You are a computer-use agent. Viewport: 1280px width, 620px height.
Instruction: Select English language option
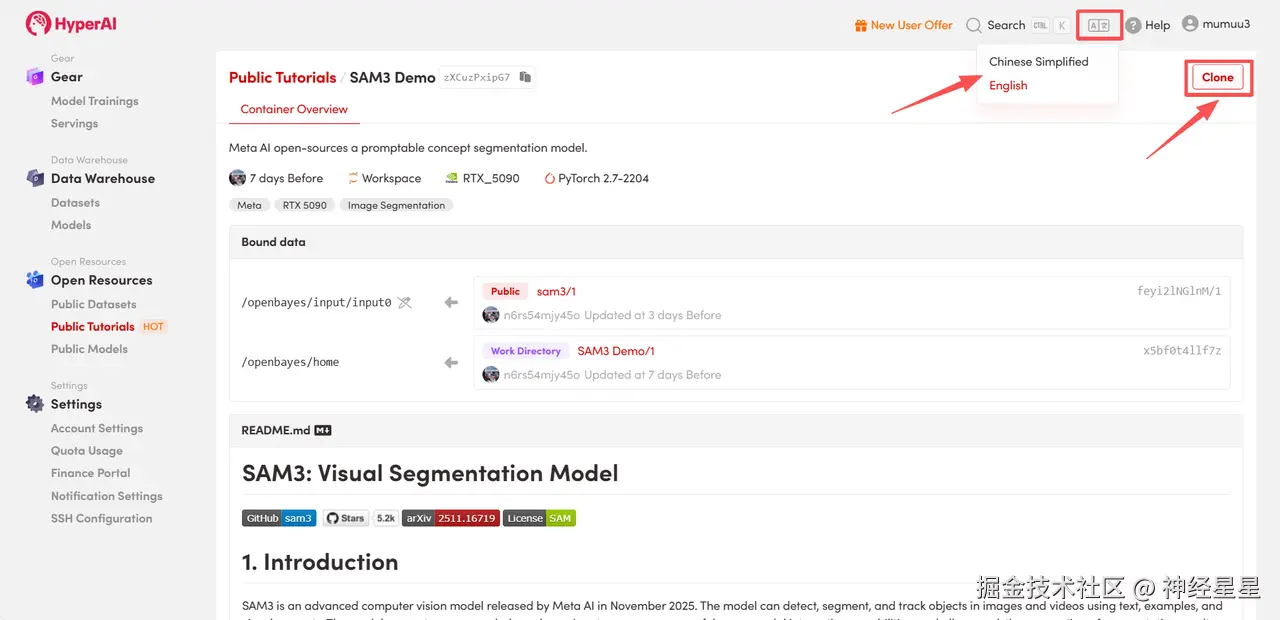pos(1008,85)
